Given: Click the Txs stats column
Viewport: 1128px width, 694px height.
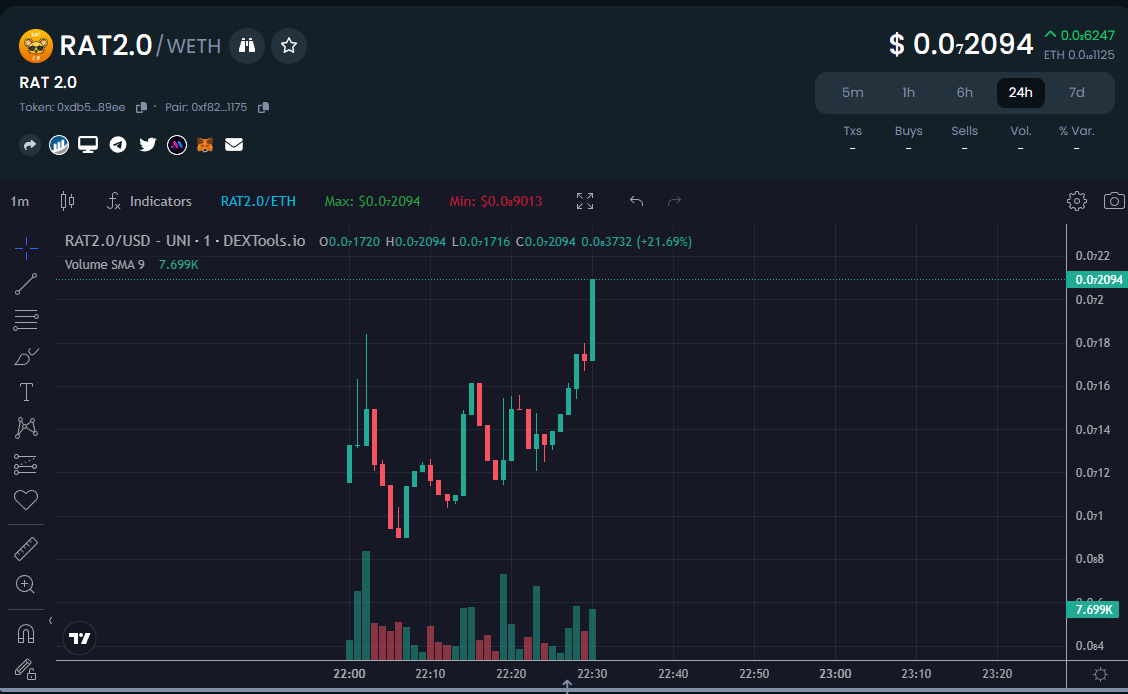Looking at the screenshot, I should [x=852, y=138].
